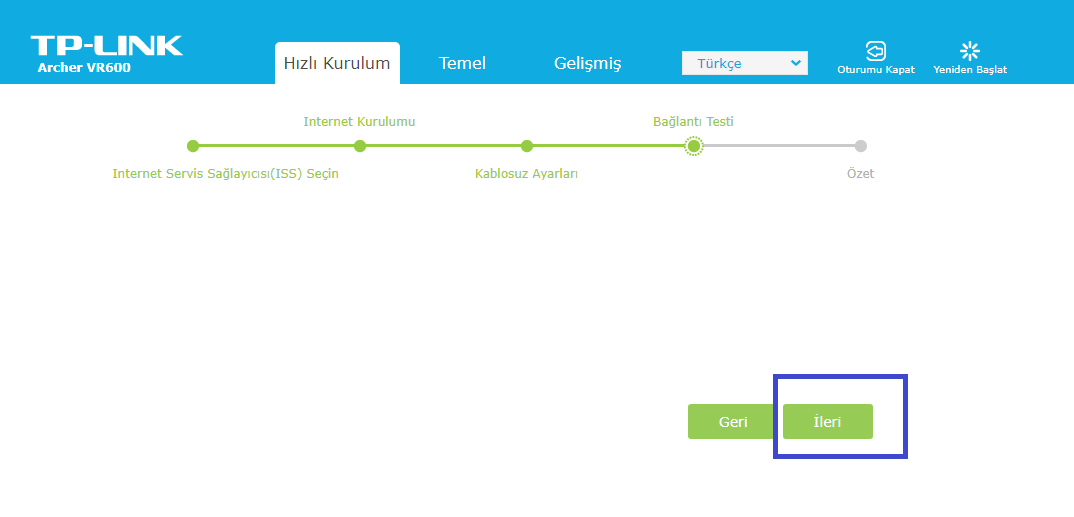Click the active Bağlantı Testi step dot
The image size is (1074, 517).
[693, 146]
